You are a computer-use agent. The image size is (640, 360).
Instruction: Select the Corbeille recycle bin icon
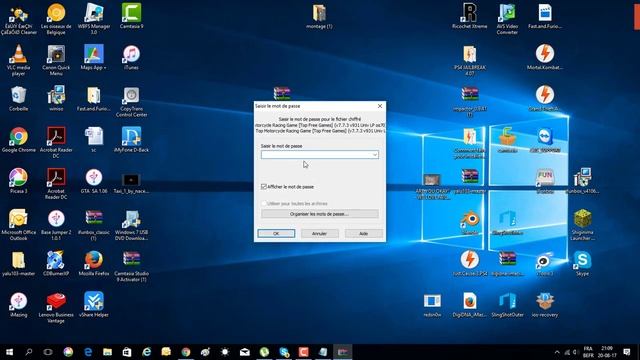coord(18,99)
